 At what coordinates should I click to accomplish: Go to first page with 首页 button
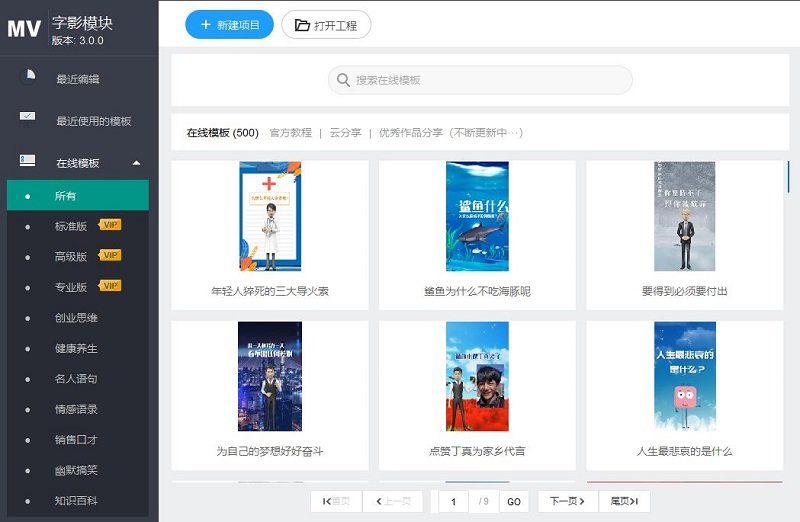click(x=336, y=502)
